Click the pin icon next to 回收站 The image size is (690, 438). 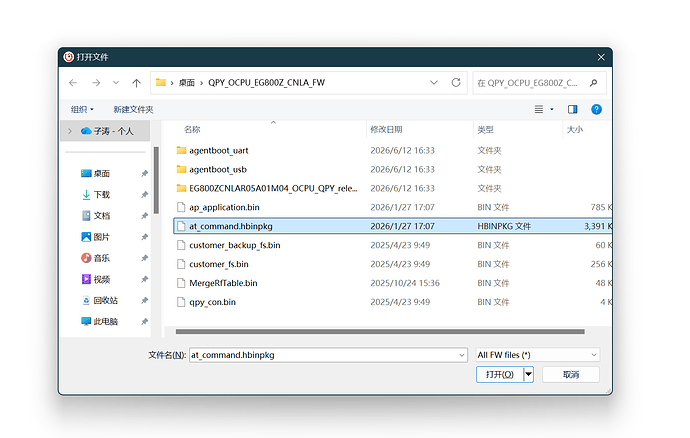144,300
